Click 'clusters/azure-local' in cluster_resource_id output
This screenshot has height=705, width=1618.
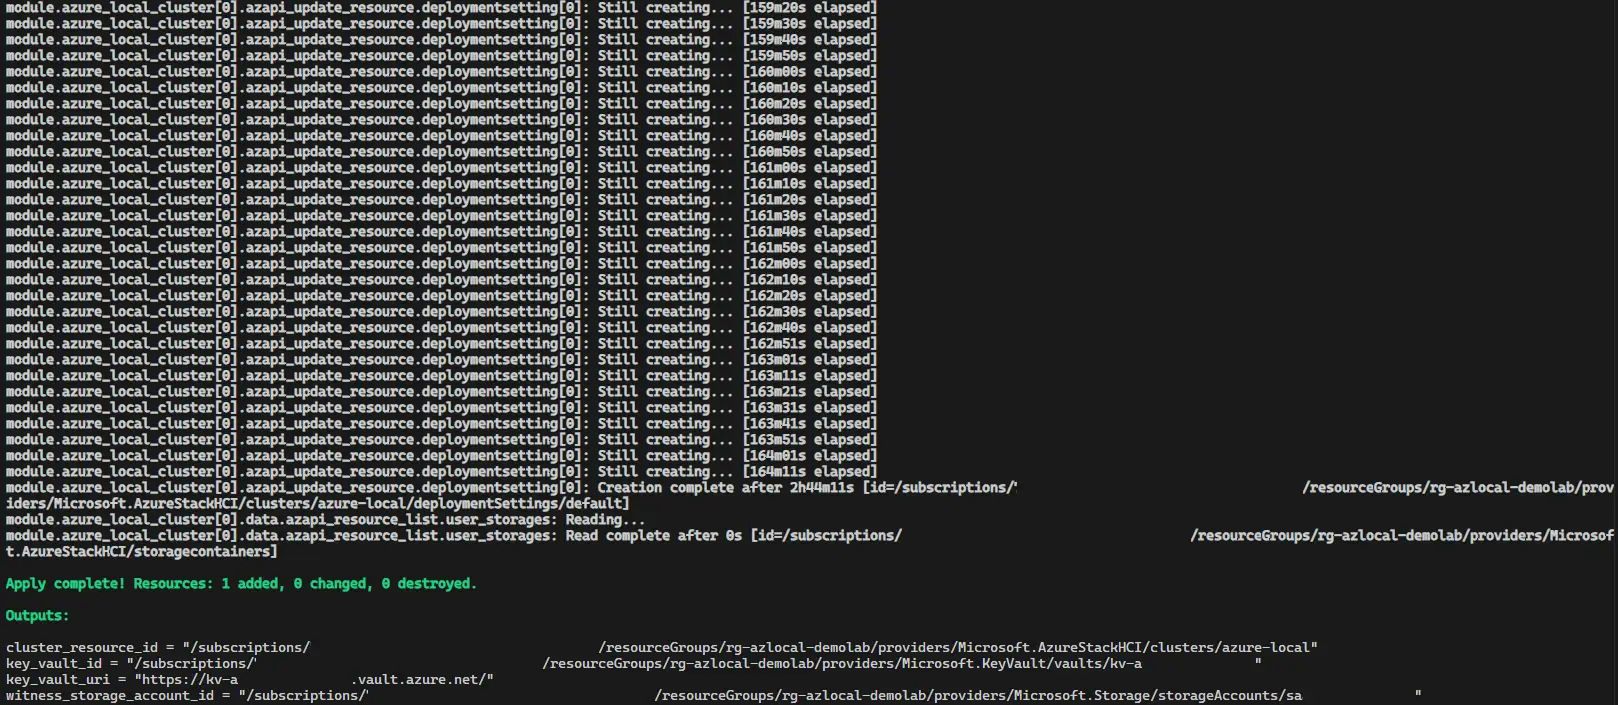1229,647
